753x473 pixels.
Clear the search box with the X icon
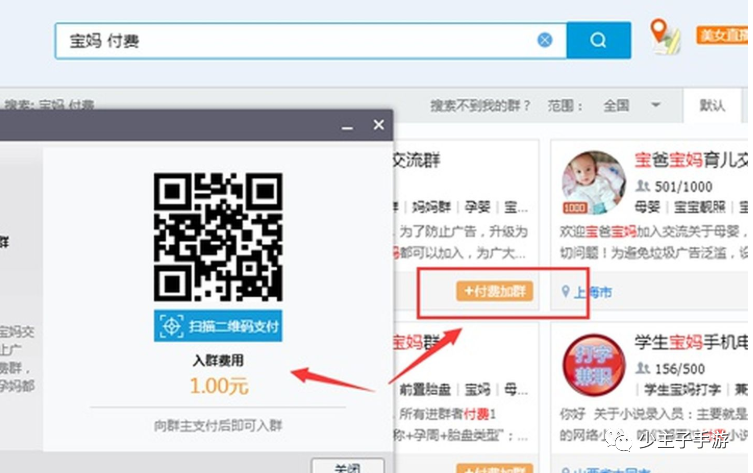545,40
